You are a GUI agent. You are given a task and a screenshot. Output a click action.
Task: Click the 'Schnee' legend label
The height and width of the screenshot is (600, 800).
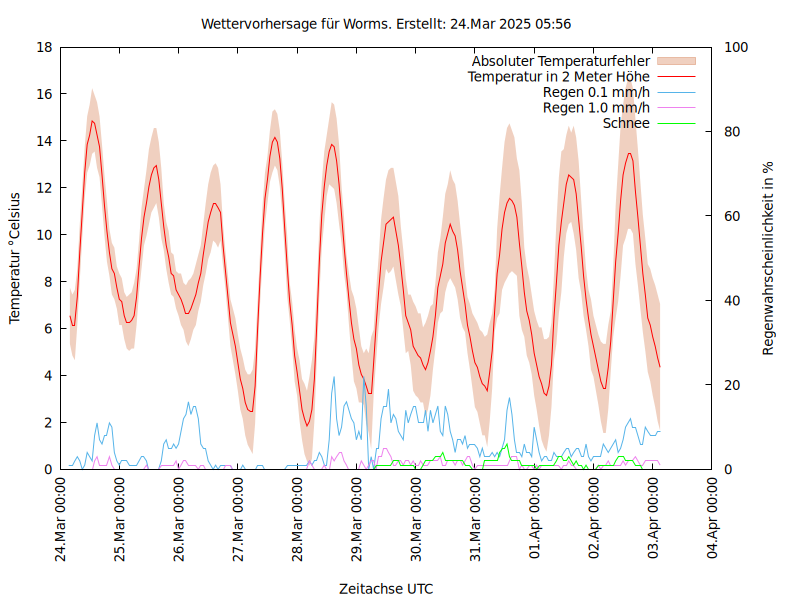point(626,123)
